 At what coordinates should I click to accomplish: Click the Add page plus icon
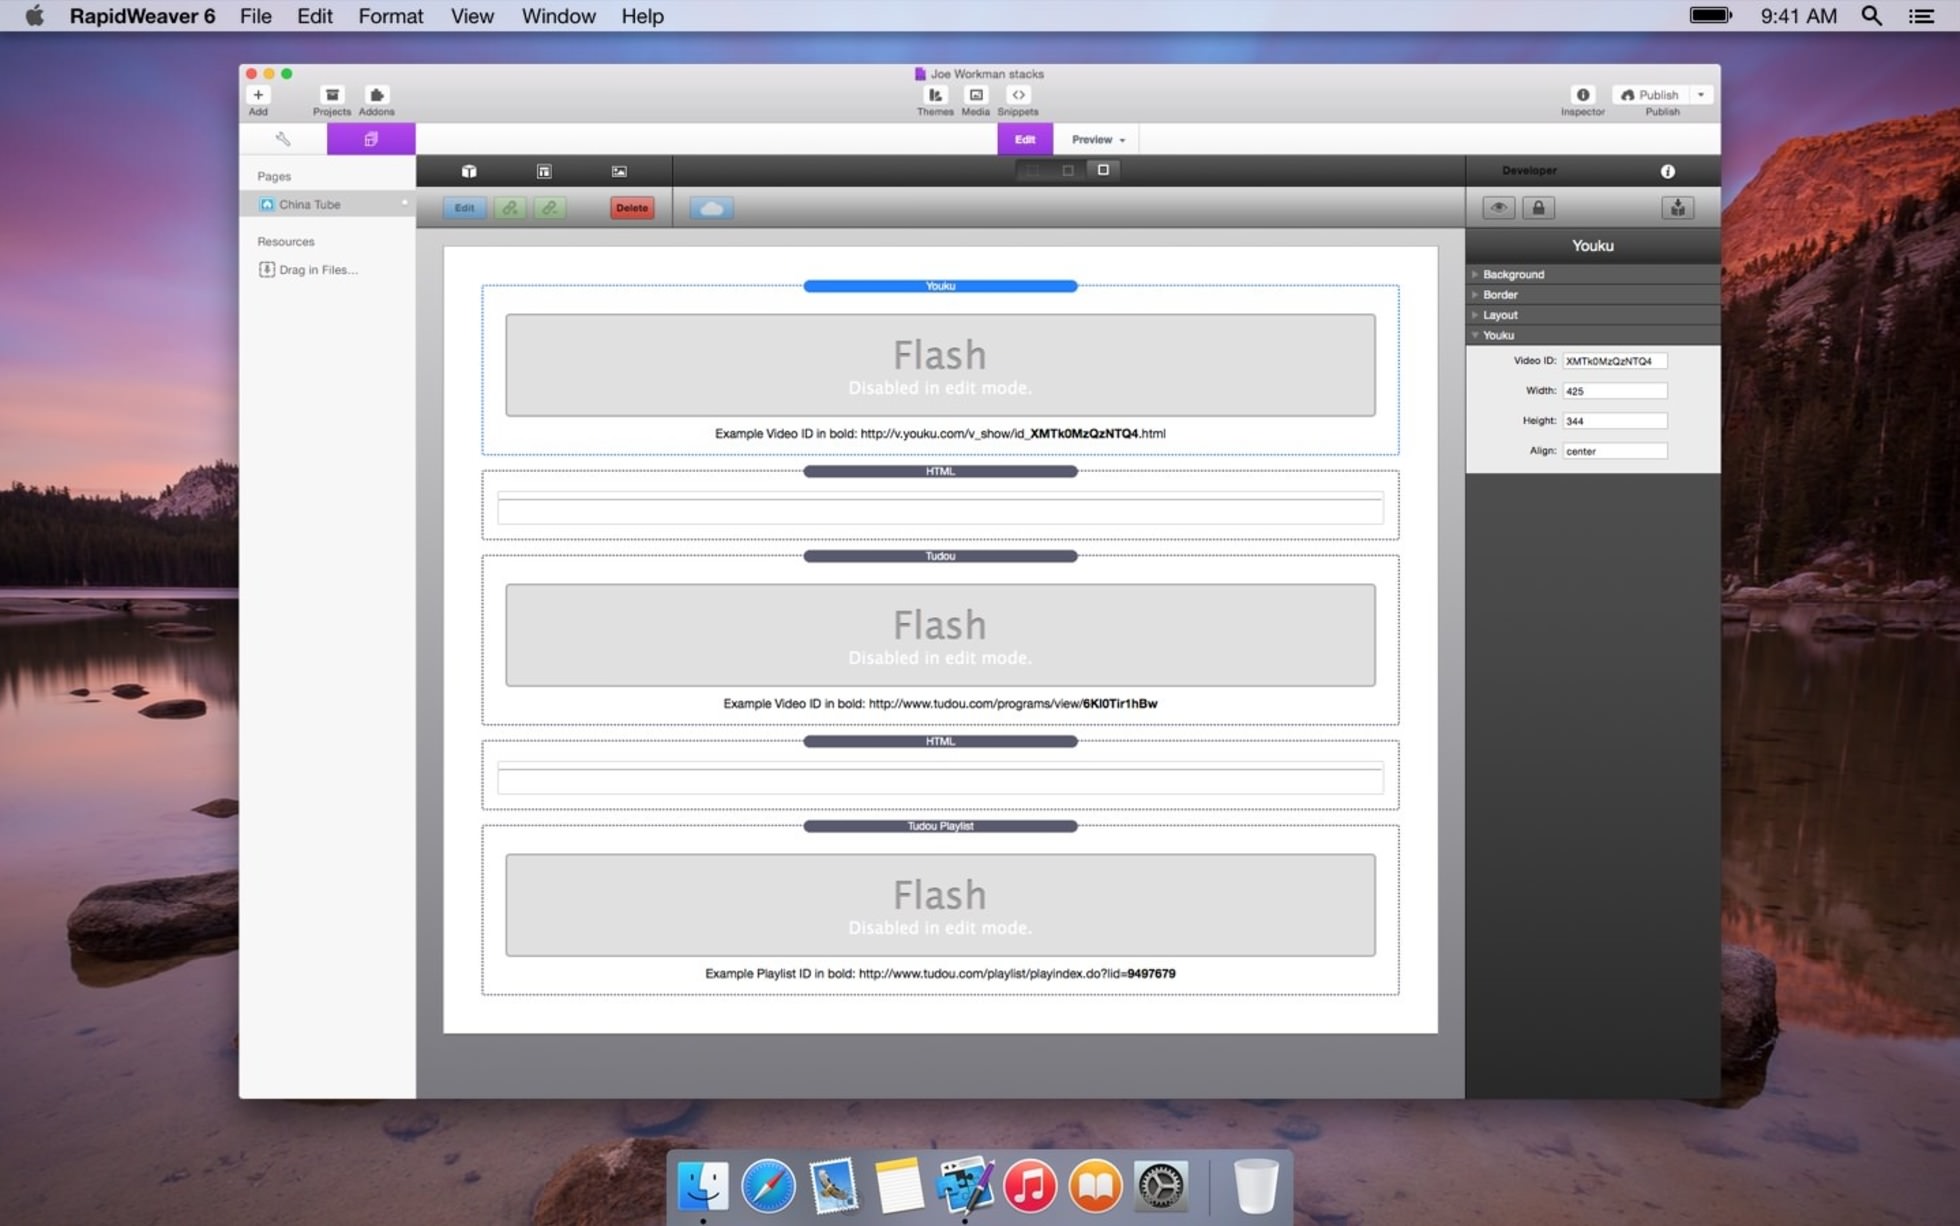click(x=258, y=95)
